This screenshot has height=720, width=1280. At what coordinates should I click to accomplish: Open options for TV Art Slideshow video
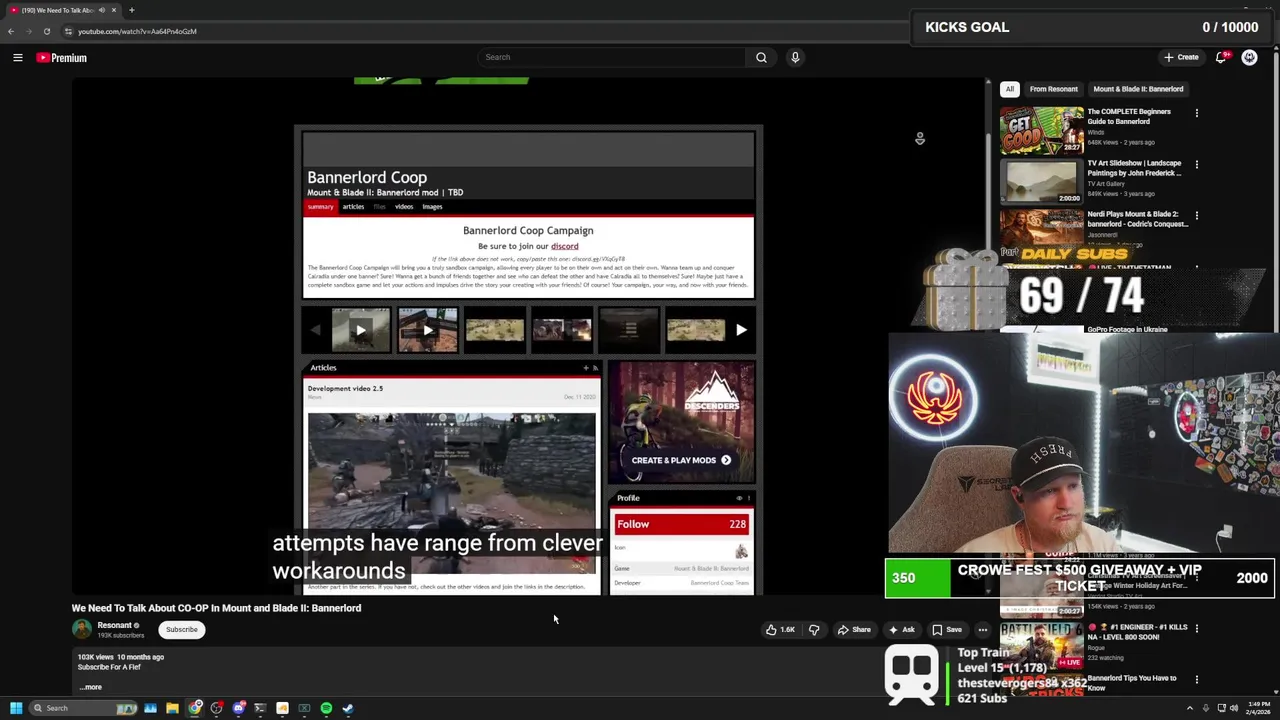(1196, 164)
